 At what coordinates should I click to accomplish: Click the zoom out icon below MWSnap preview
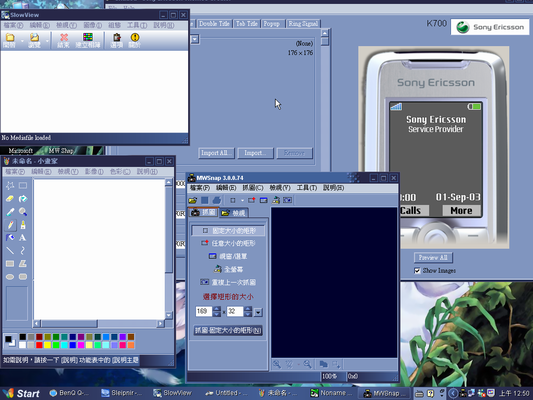(x=307, y=364)
